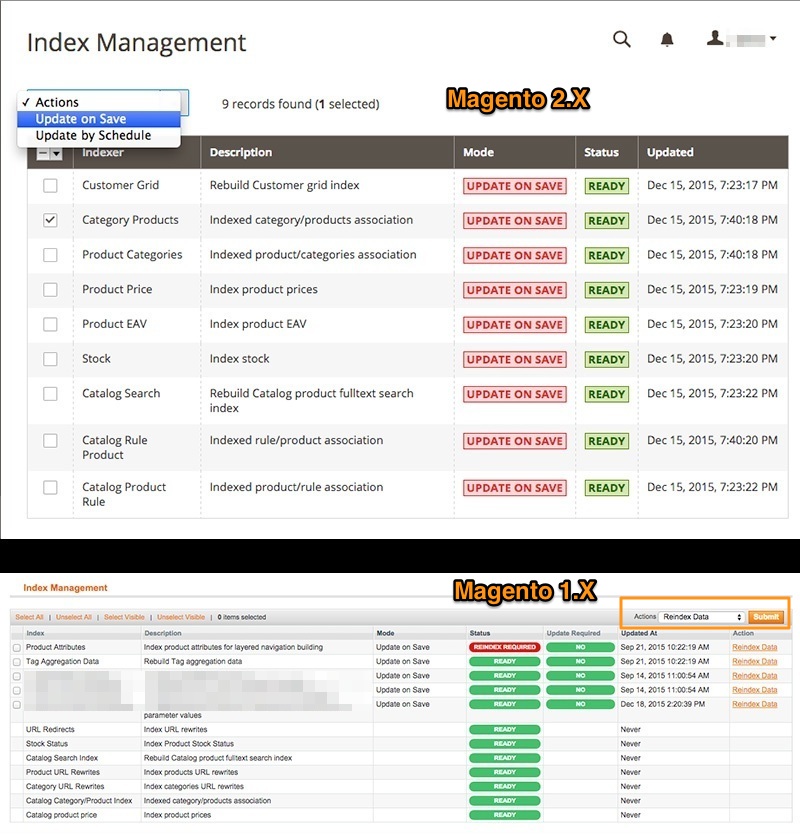Open the search magnifier icon
This screenshot has width=800, height=838.
coord(622,40)
